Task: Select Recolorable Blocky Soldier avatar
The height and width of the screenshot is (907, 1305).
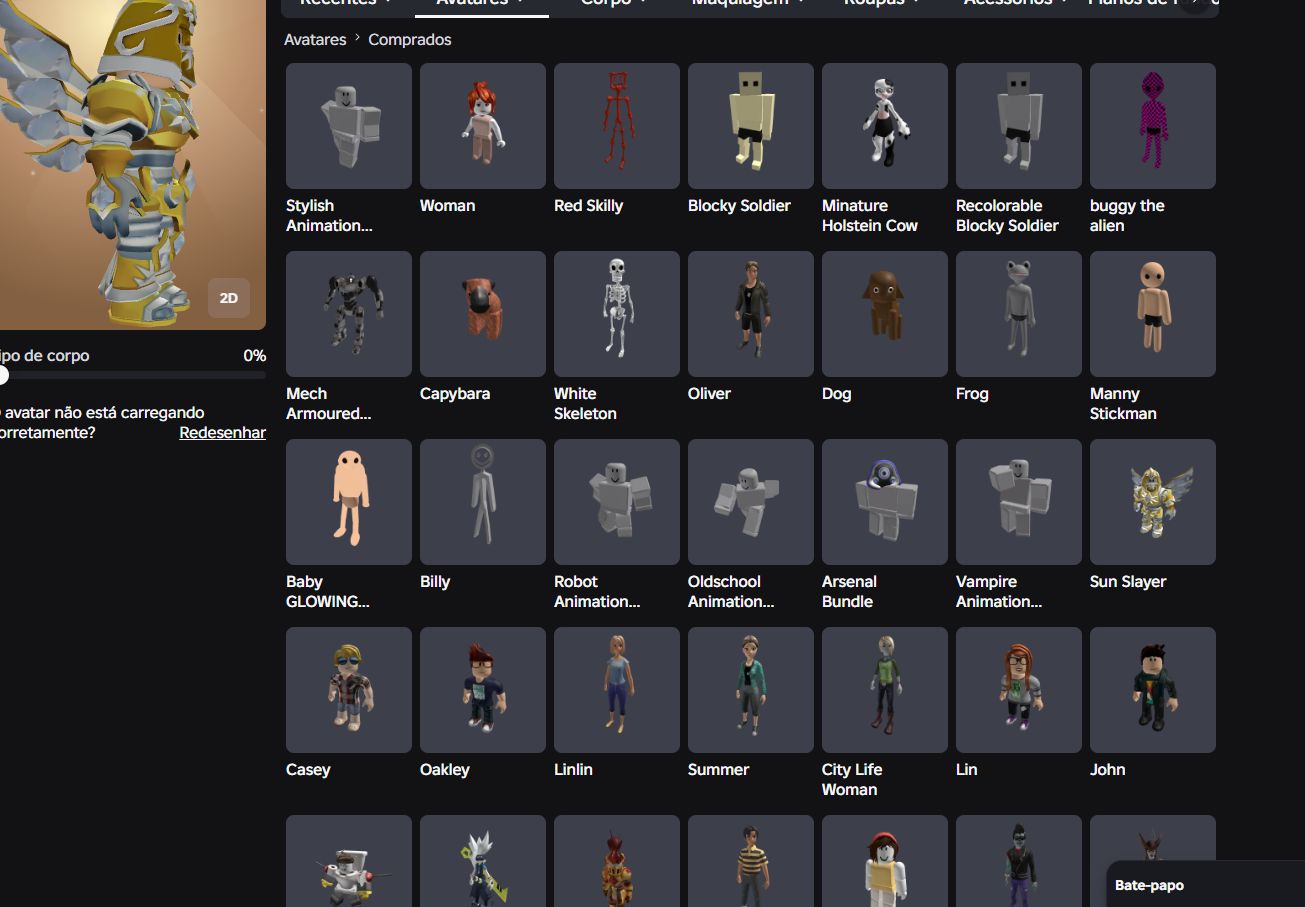Action: tap(1019, 126)
